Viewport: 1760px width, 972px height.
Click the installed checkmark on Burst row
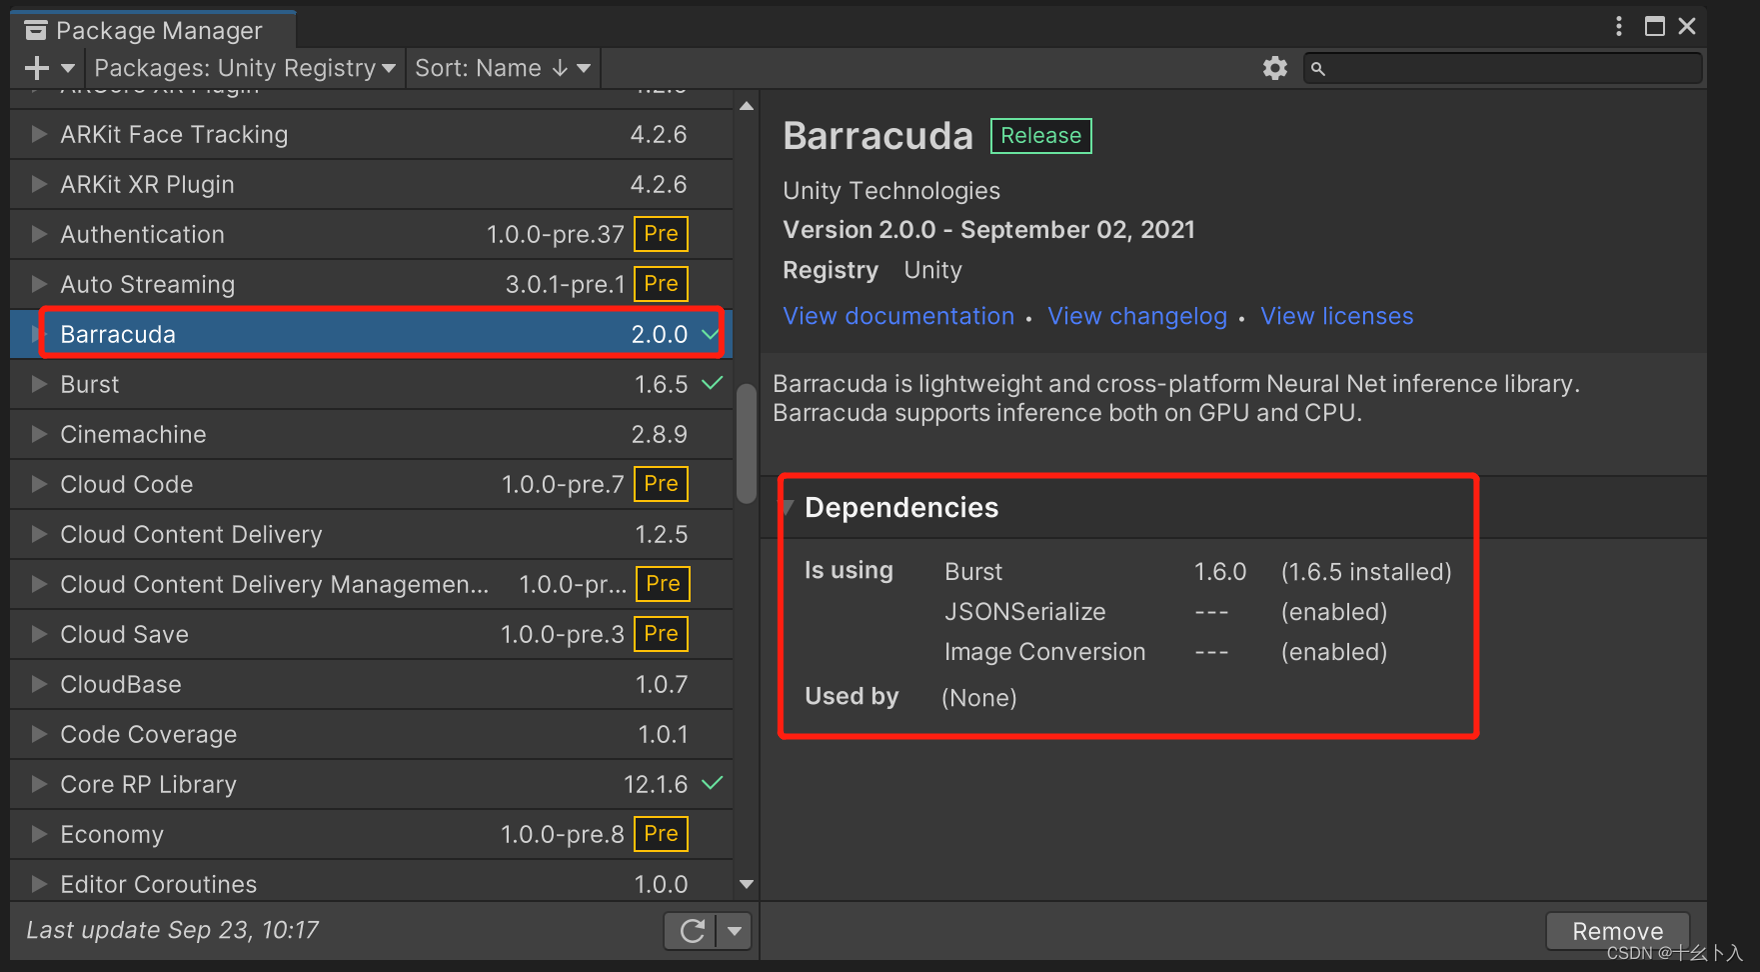(x=712, y=383)
